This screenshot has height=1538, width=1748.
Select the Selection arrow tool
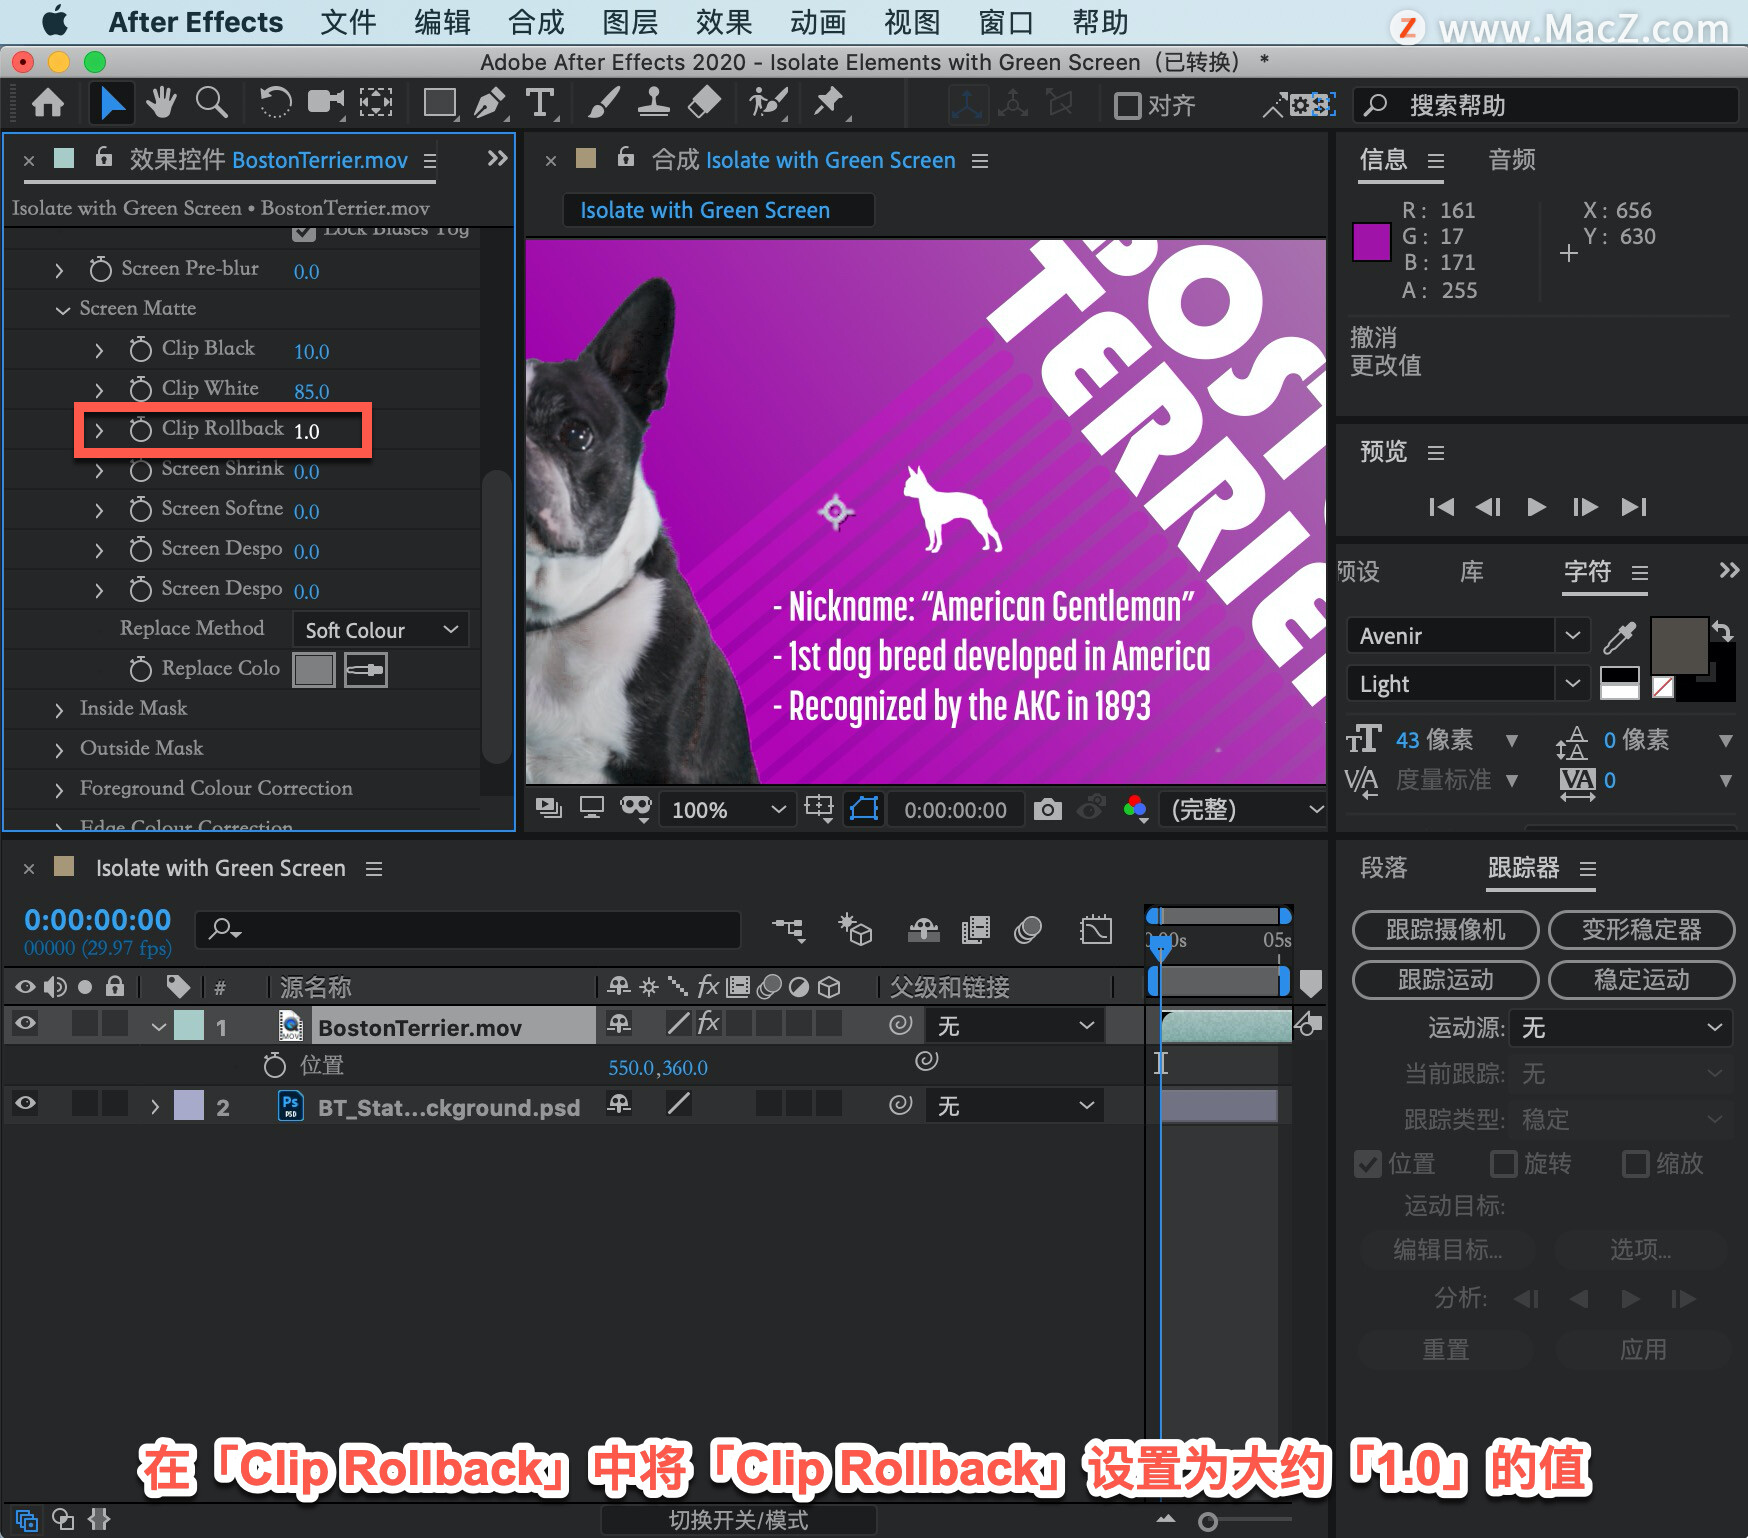pyautogui.click(x=112, y=103)
